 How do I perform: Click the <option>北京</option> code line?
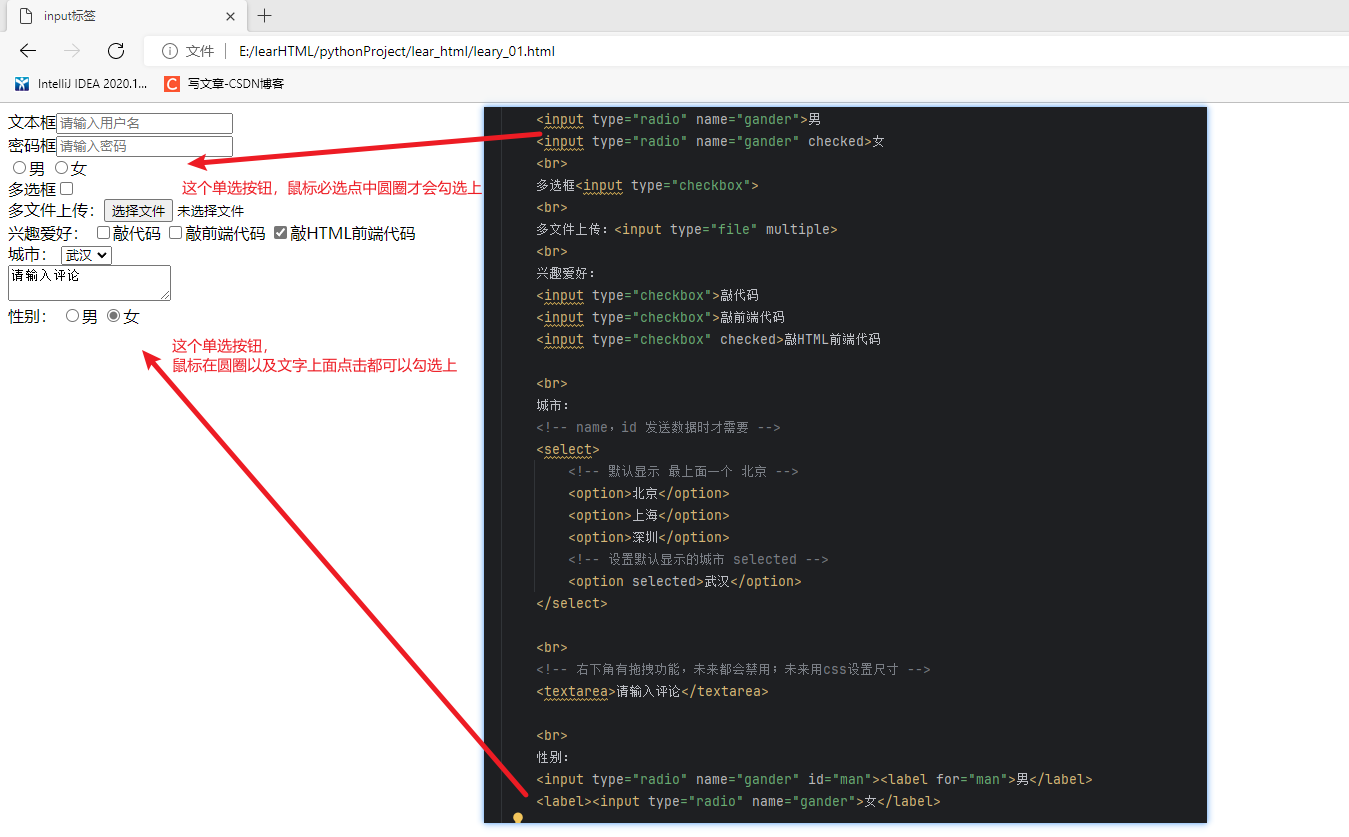point(649,493)
